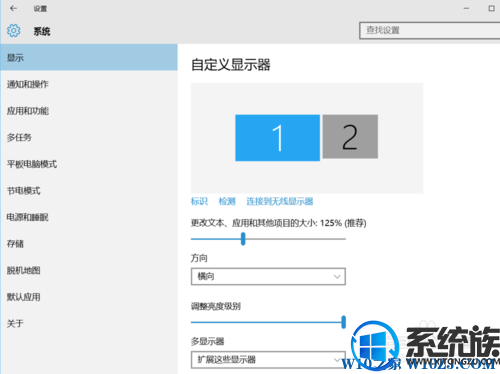This screenshot has height=374, width=500.
Task: Open 脱机地图 settings page
Action: click(x=89, y=270)
